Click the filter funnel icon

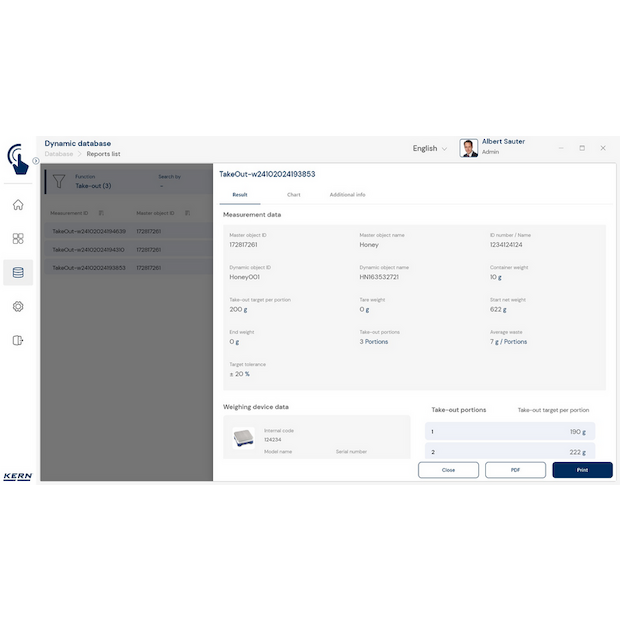[58, 181]
